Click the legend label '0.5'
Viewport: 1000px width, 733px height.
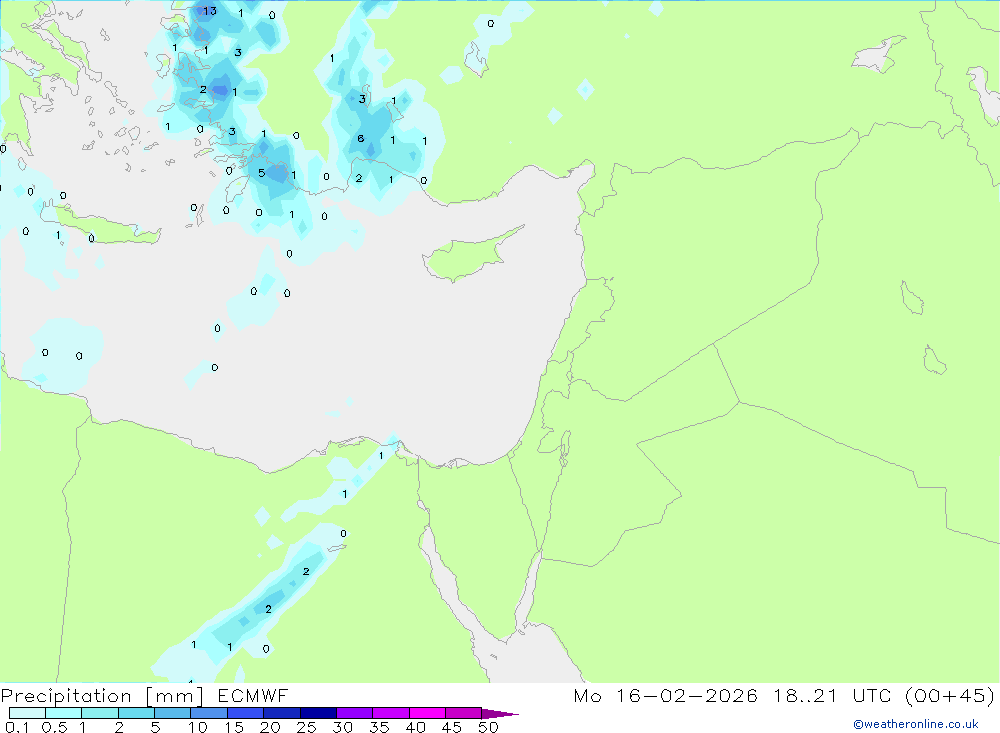click(x=54, y=727)
